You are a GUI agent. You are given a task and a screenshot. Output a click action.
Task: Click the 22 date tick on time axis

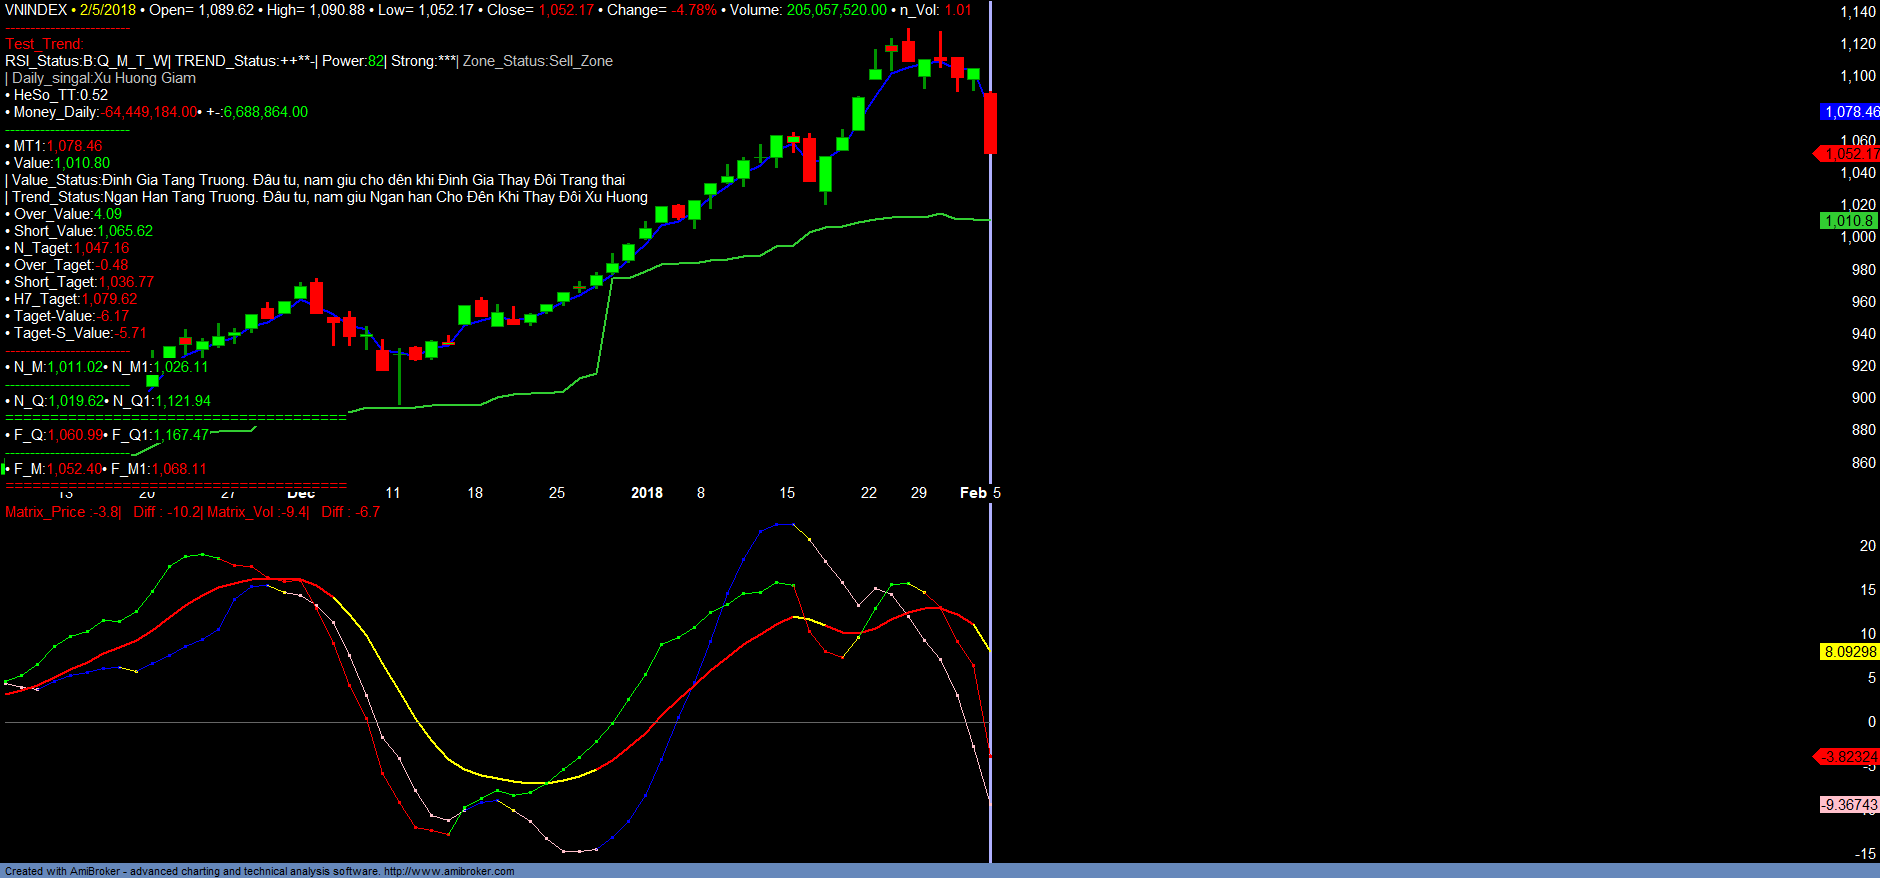[x=869, y=493]
